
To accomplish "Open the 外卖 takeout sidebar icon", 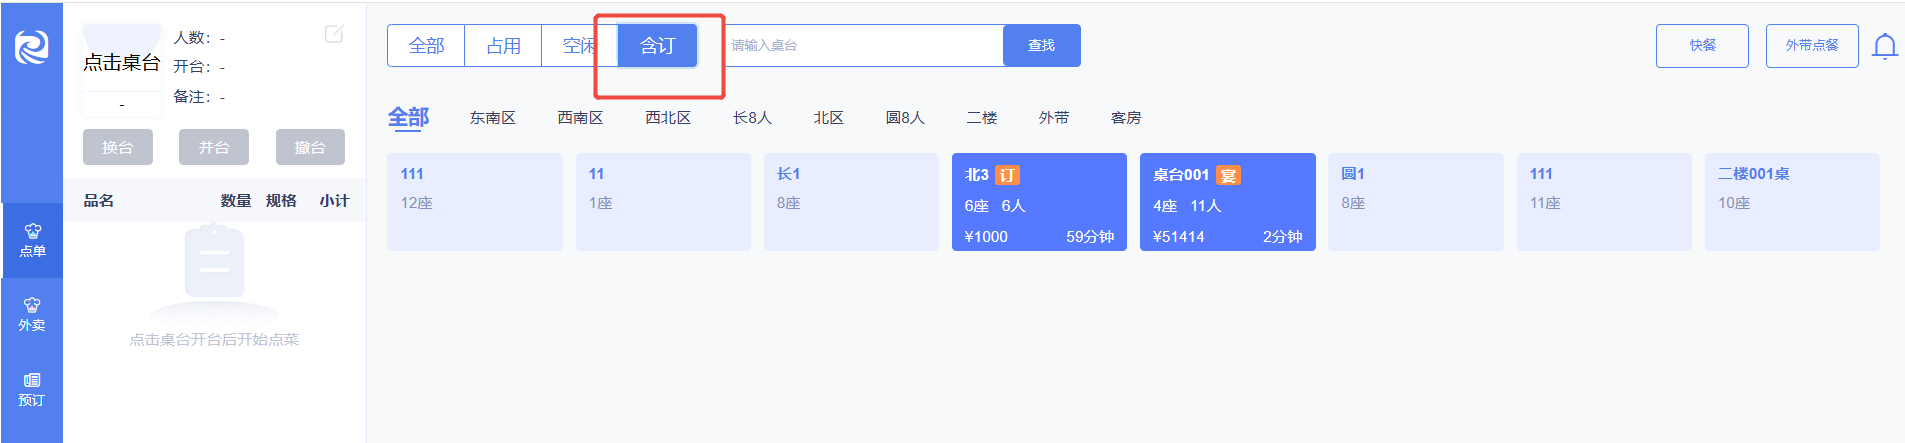I will click(x=32, y=314).
